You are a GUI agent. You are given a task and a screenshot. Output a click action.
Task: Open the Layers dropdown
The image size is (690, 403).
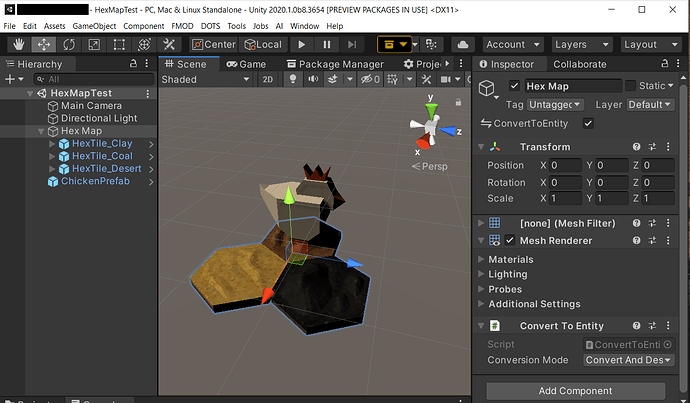[582, 44]
